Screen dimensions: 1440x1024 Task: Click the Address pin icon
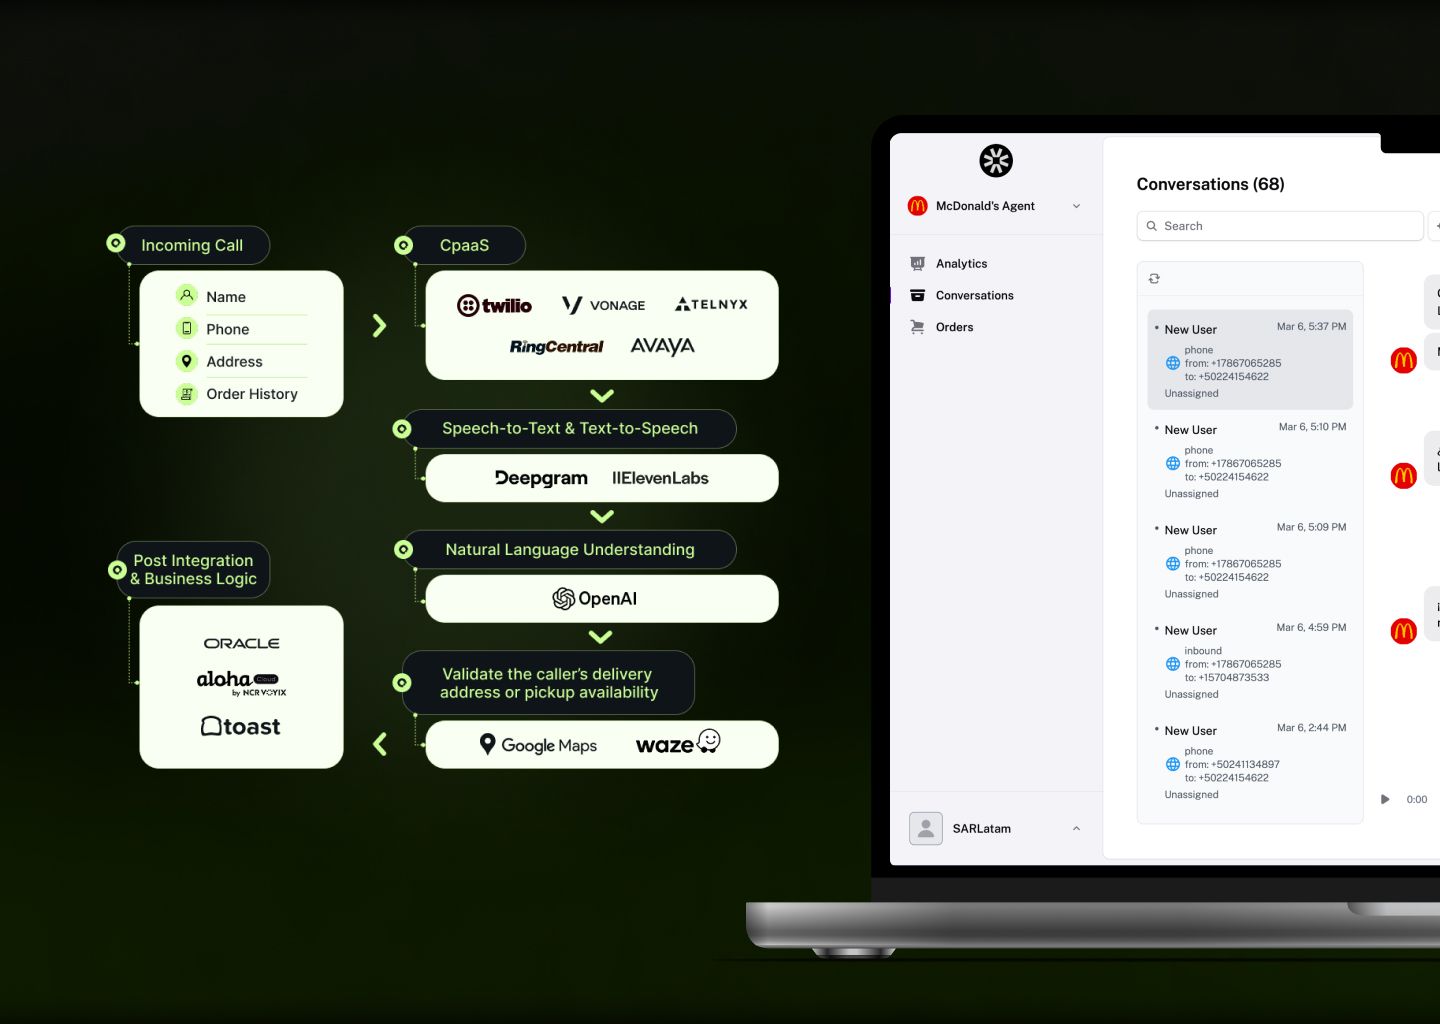pyautogui.click(x=186, y=361)
